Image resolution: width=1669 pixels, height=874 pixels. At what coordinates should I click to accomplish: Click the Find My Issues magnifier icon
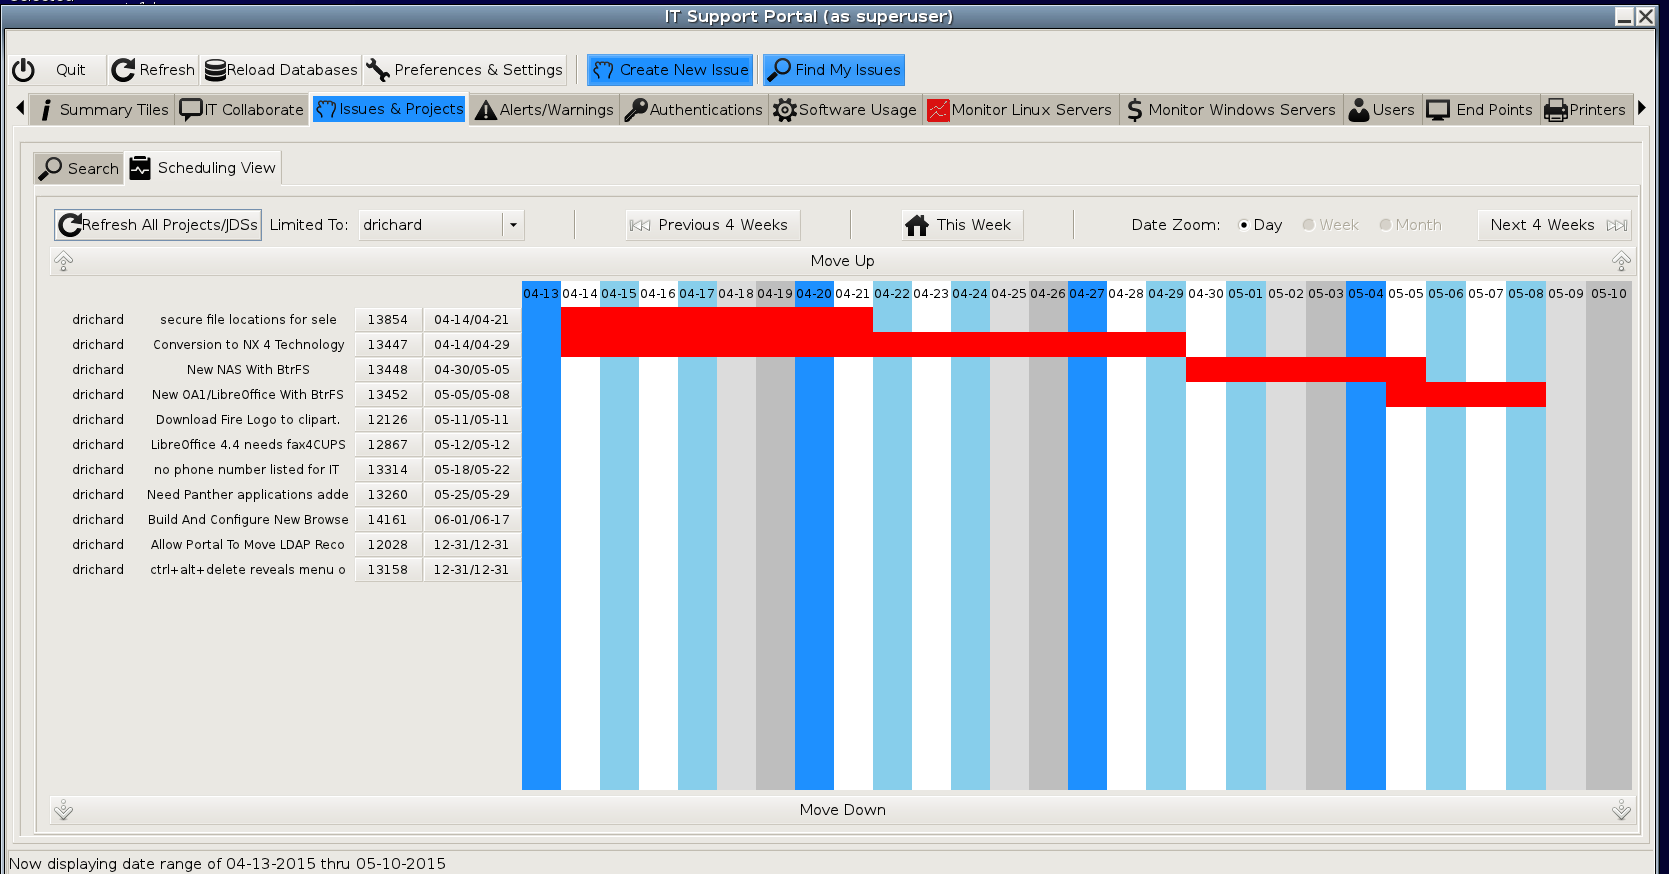coord(779,70)
